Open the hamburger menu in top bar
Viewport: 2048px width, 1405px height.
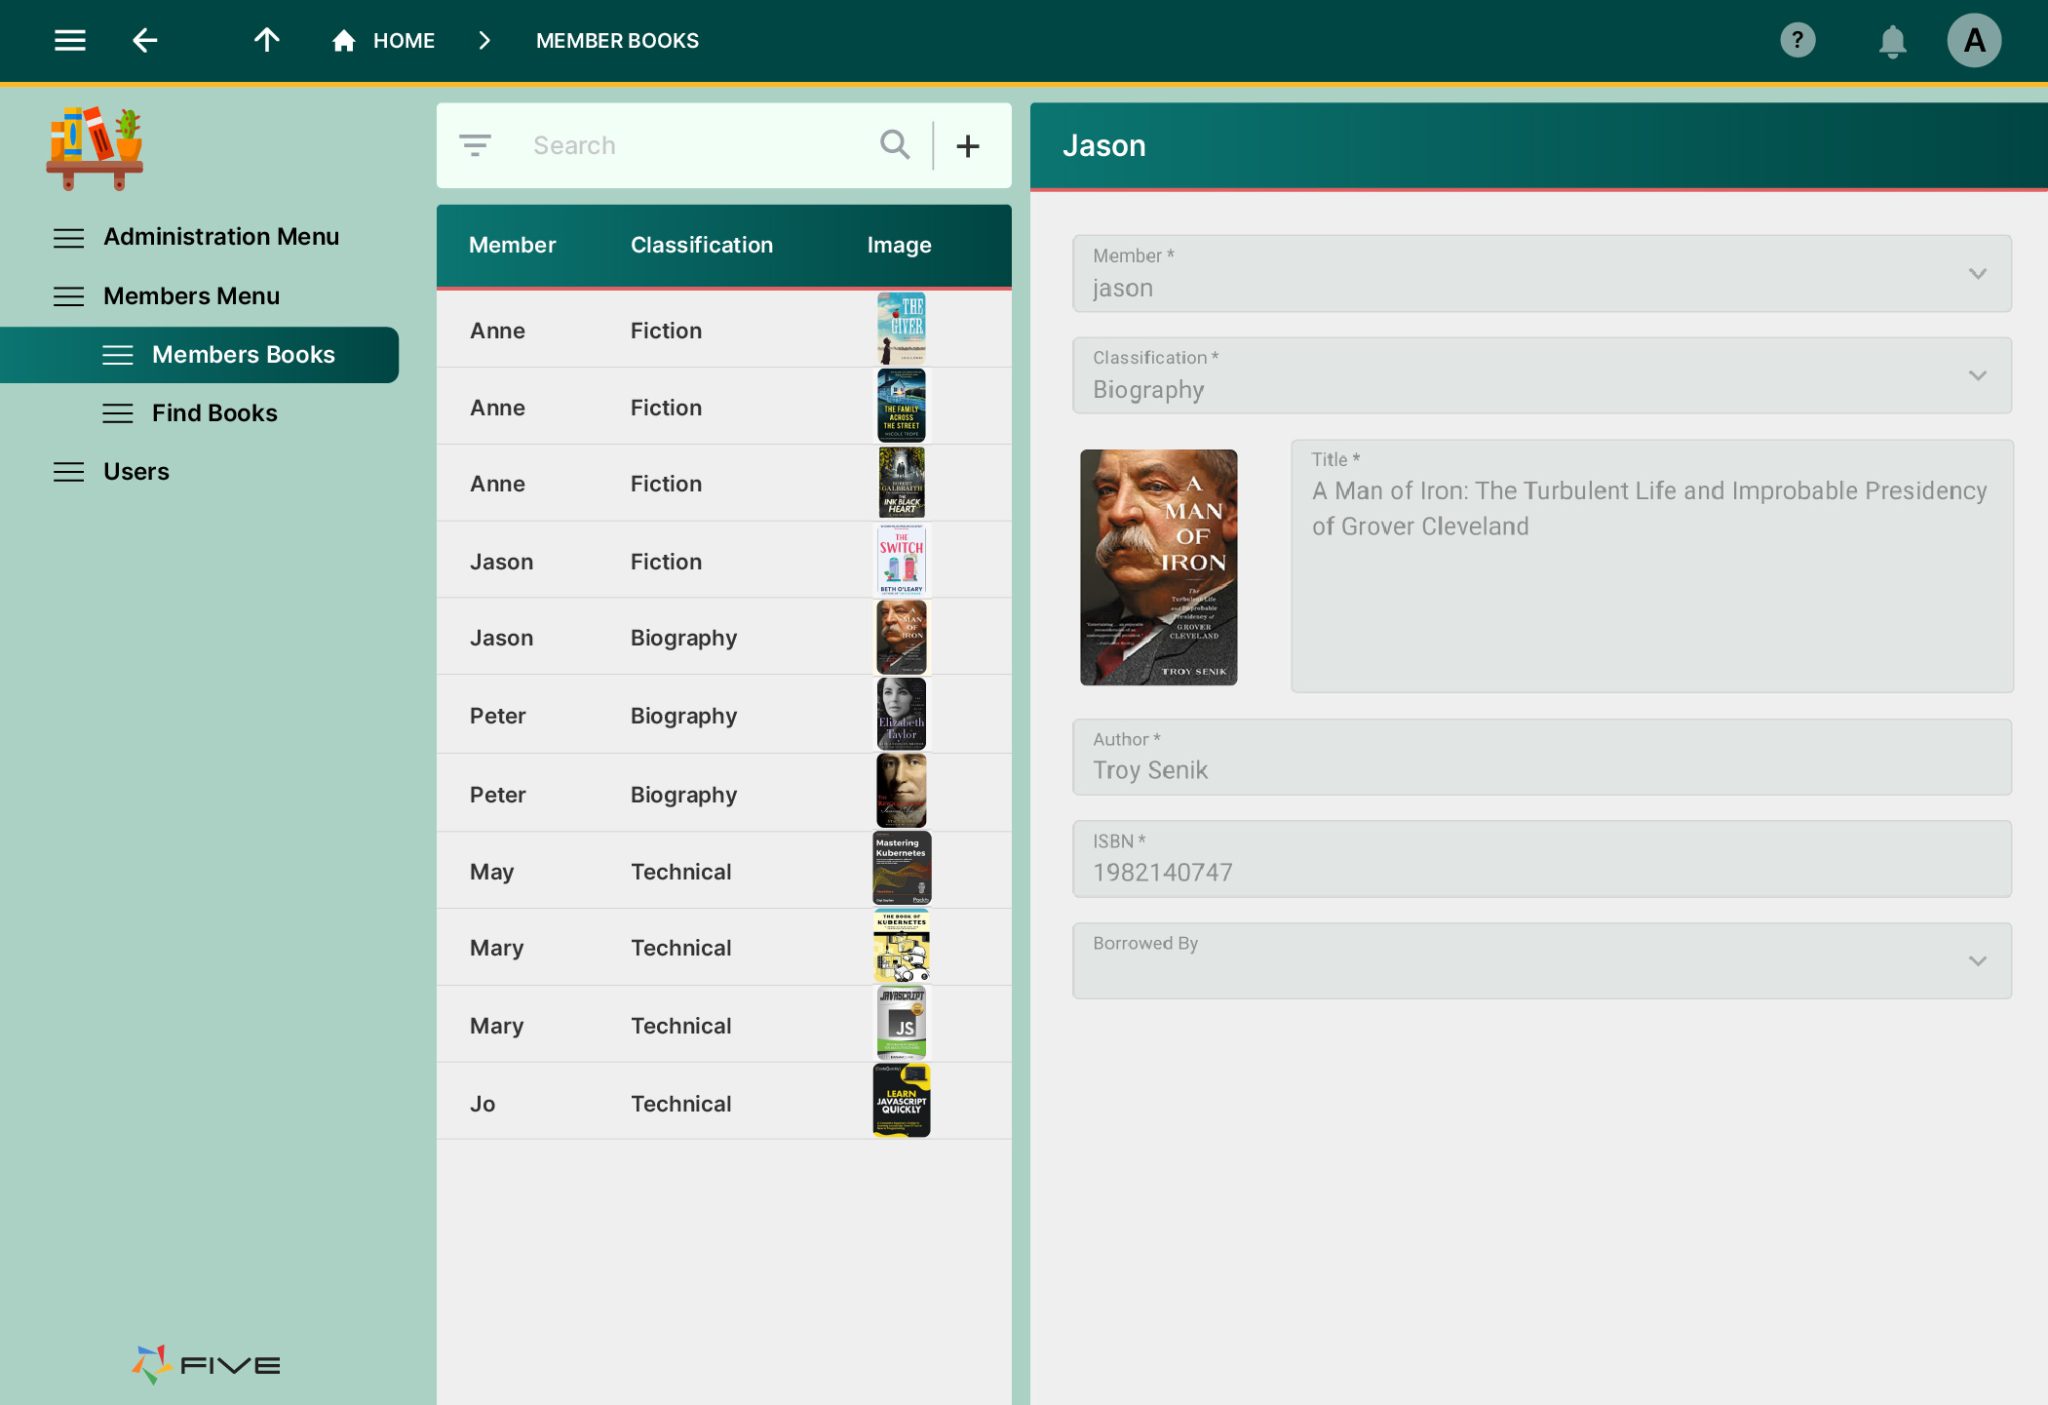click(69, 40)
